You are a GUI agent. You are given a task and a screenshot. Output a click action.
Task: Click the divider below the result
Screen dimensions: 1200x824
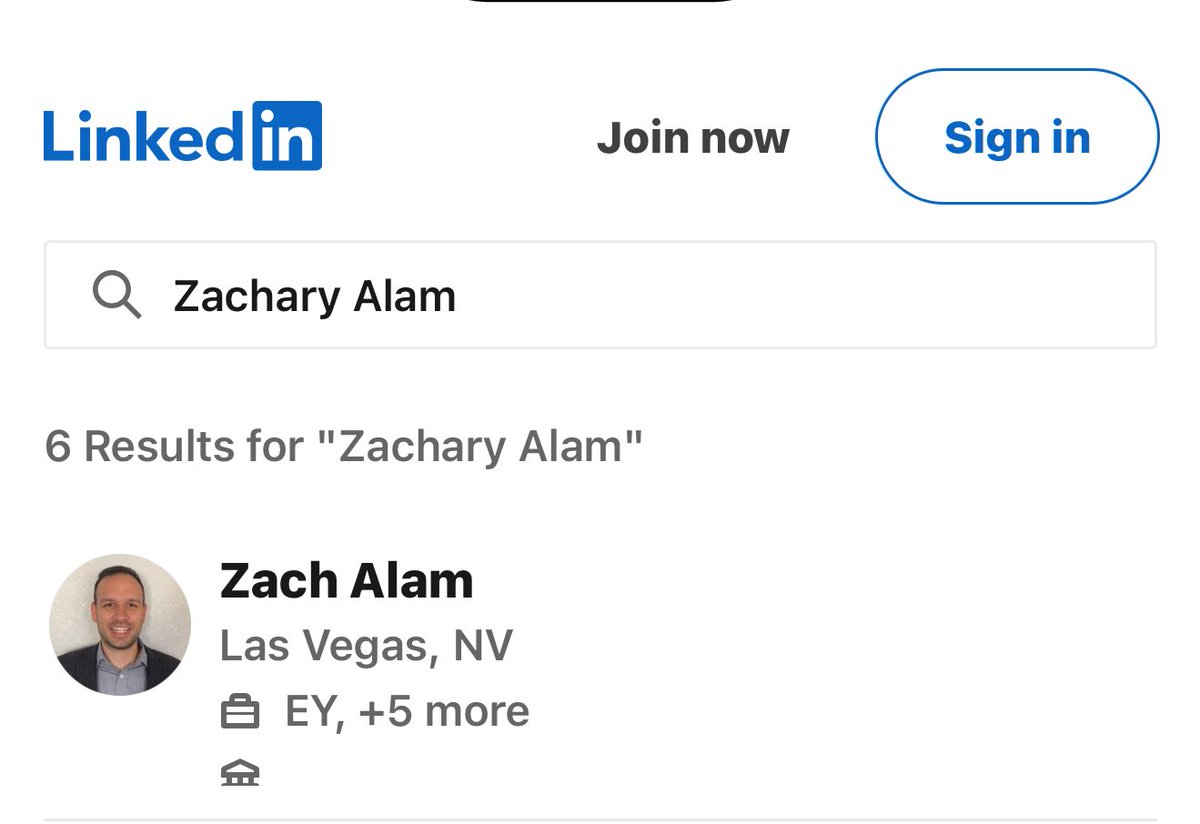[x=600, y=819]
